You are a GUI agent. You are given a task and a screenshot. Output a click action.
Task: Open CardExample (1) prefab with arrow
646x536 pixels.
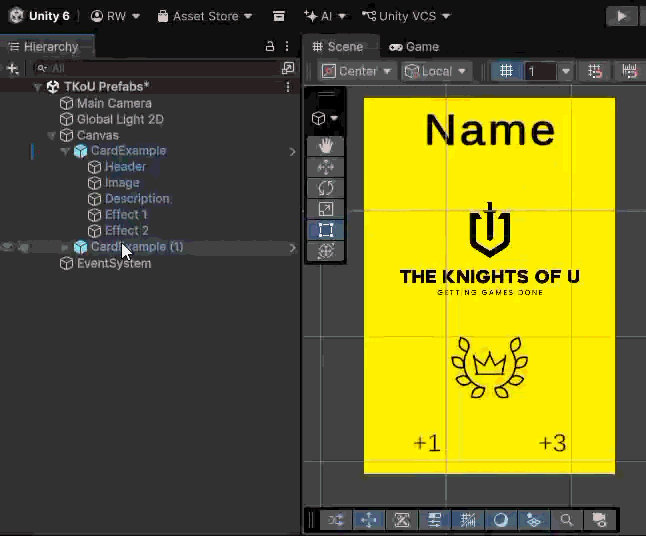(x=293, y=248)
